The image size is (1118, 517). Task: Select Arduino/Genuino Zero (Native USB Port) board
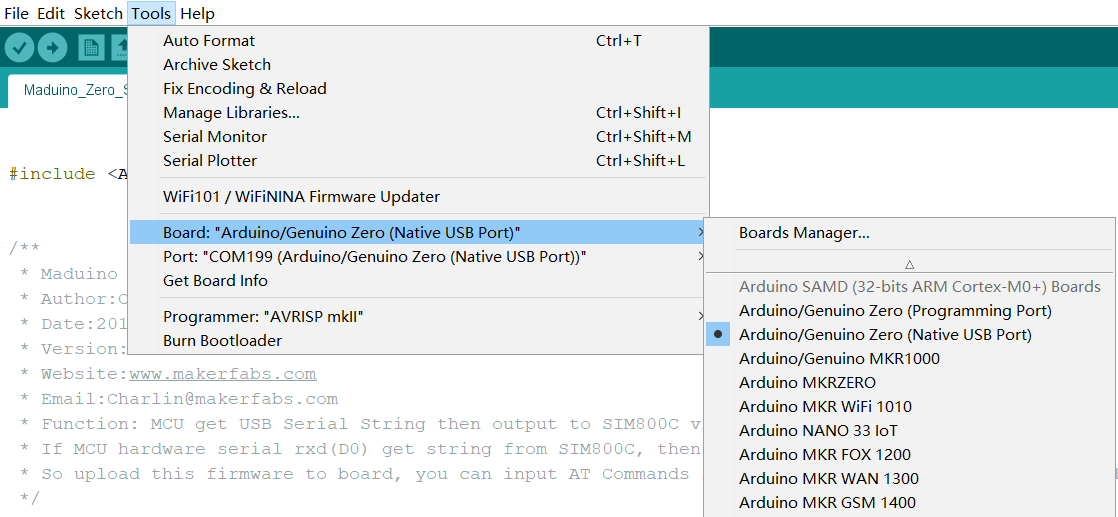coord(910,334)
